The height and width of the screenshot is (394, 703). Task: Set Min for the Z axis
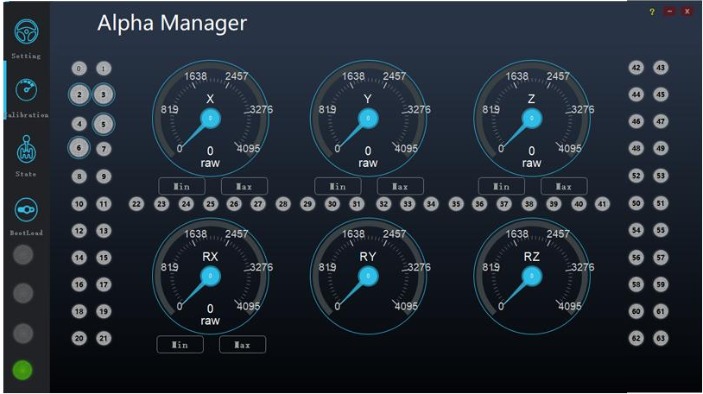501,186
